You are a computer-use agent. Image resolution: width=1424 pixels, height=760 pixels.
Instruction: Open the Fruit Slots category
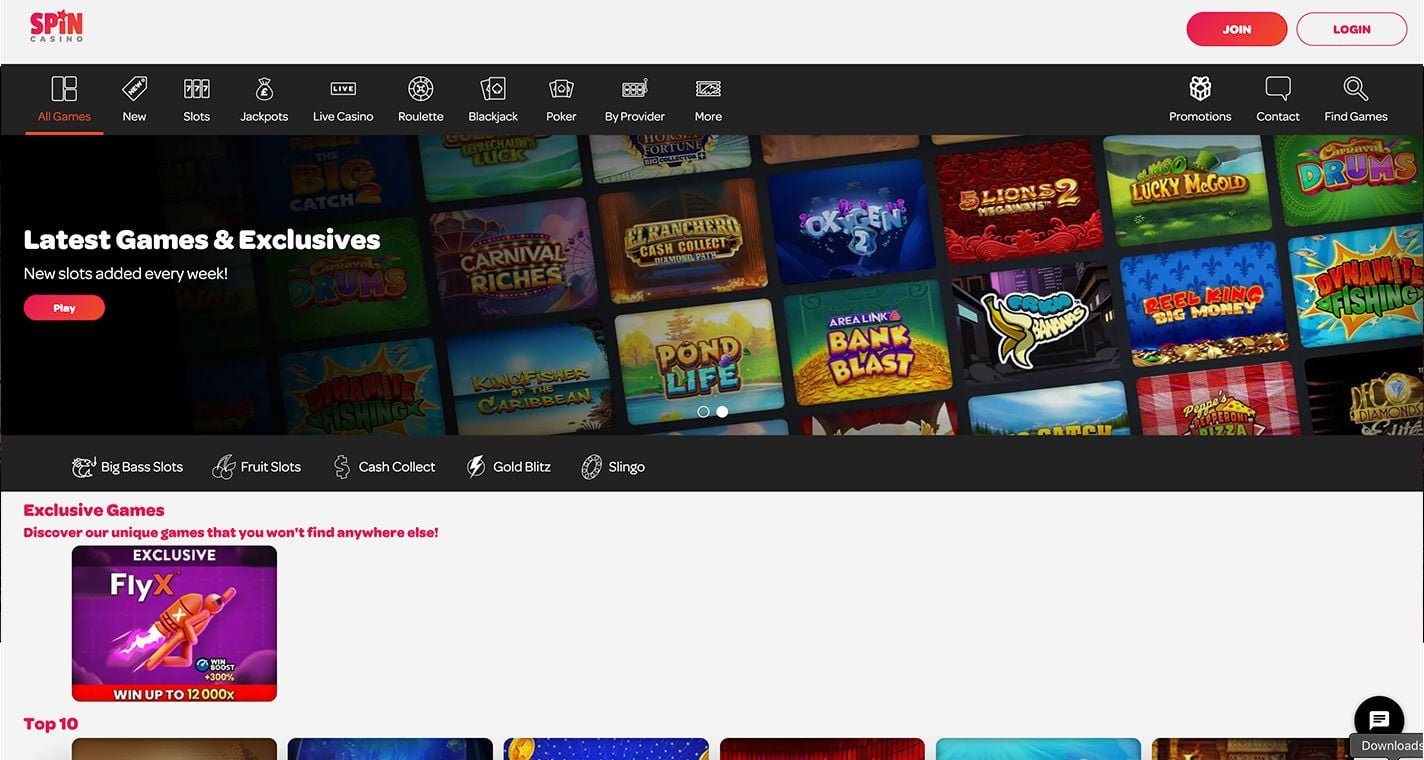point(257,467)
